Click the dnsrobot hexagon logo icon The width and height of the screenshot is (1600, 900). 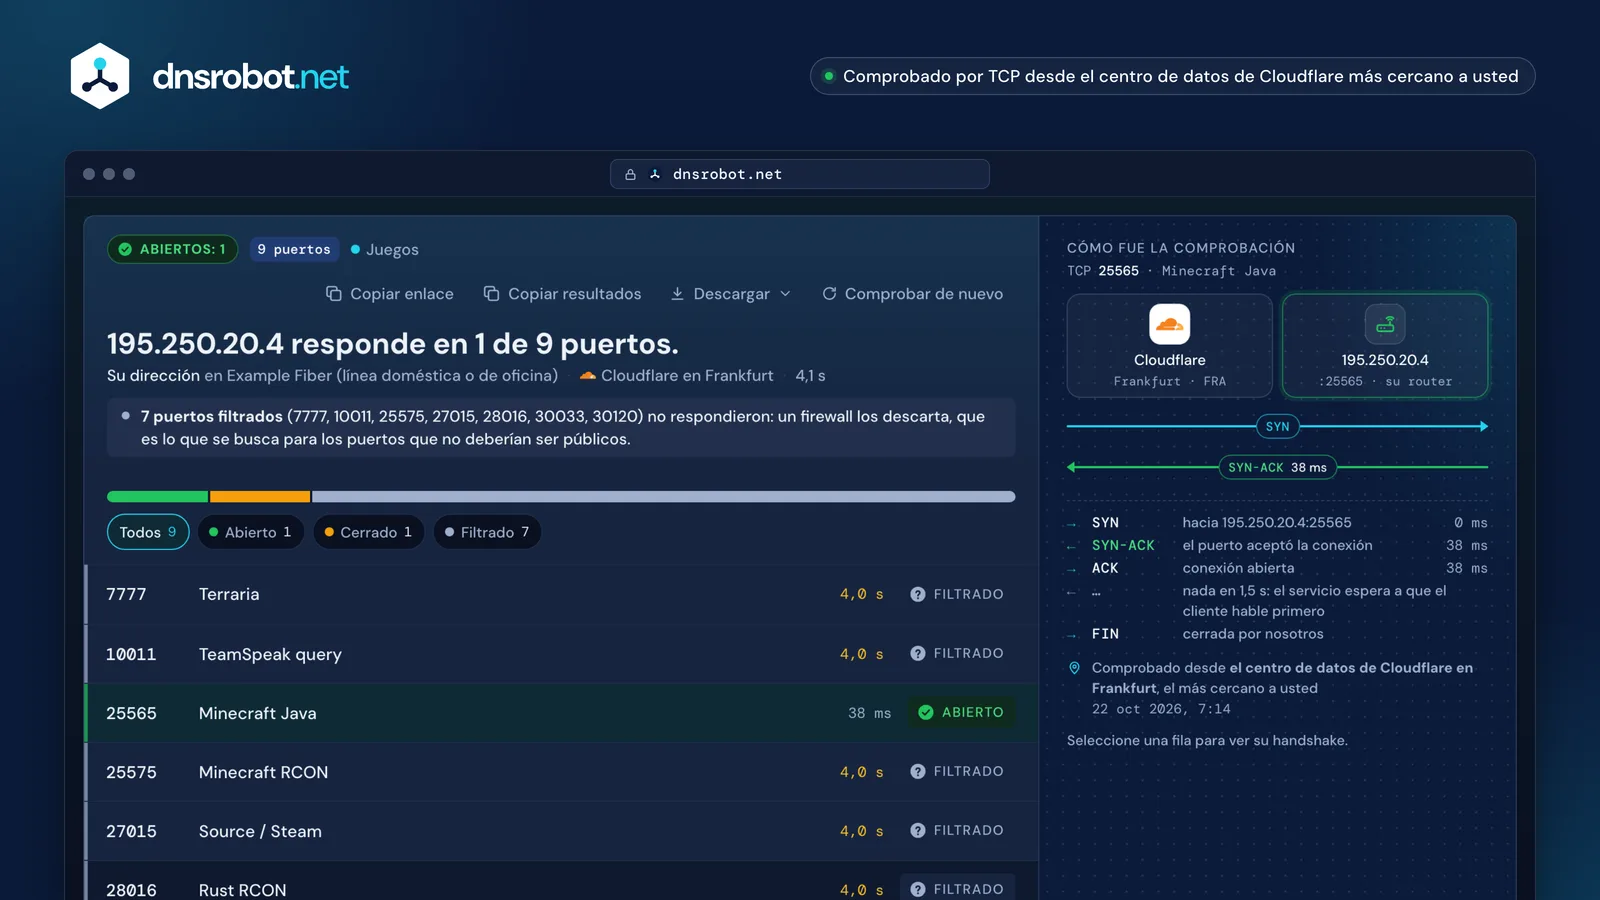[100, 76]
